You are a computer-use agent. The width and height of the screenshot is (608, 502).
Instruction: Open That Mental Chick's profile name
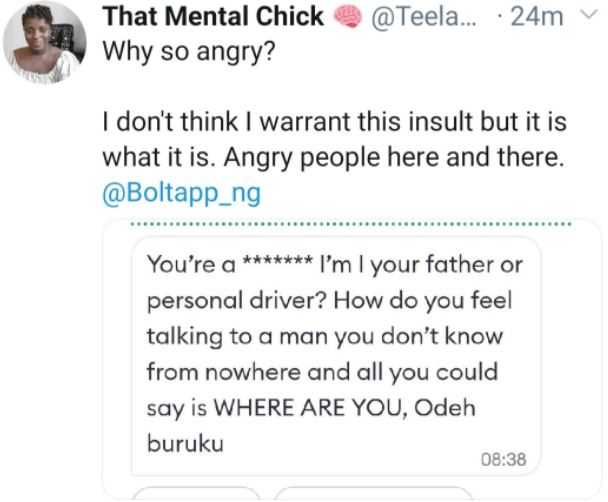point(214,17)
